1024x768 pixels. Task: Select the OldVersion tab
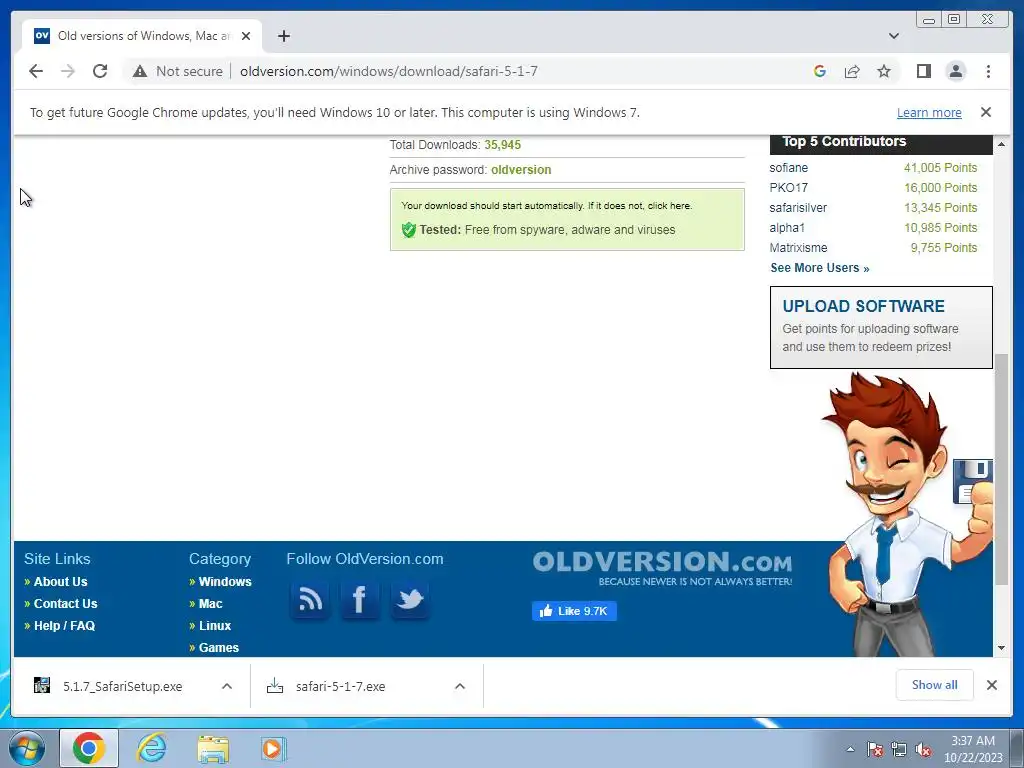[142, 36]
